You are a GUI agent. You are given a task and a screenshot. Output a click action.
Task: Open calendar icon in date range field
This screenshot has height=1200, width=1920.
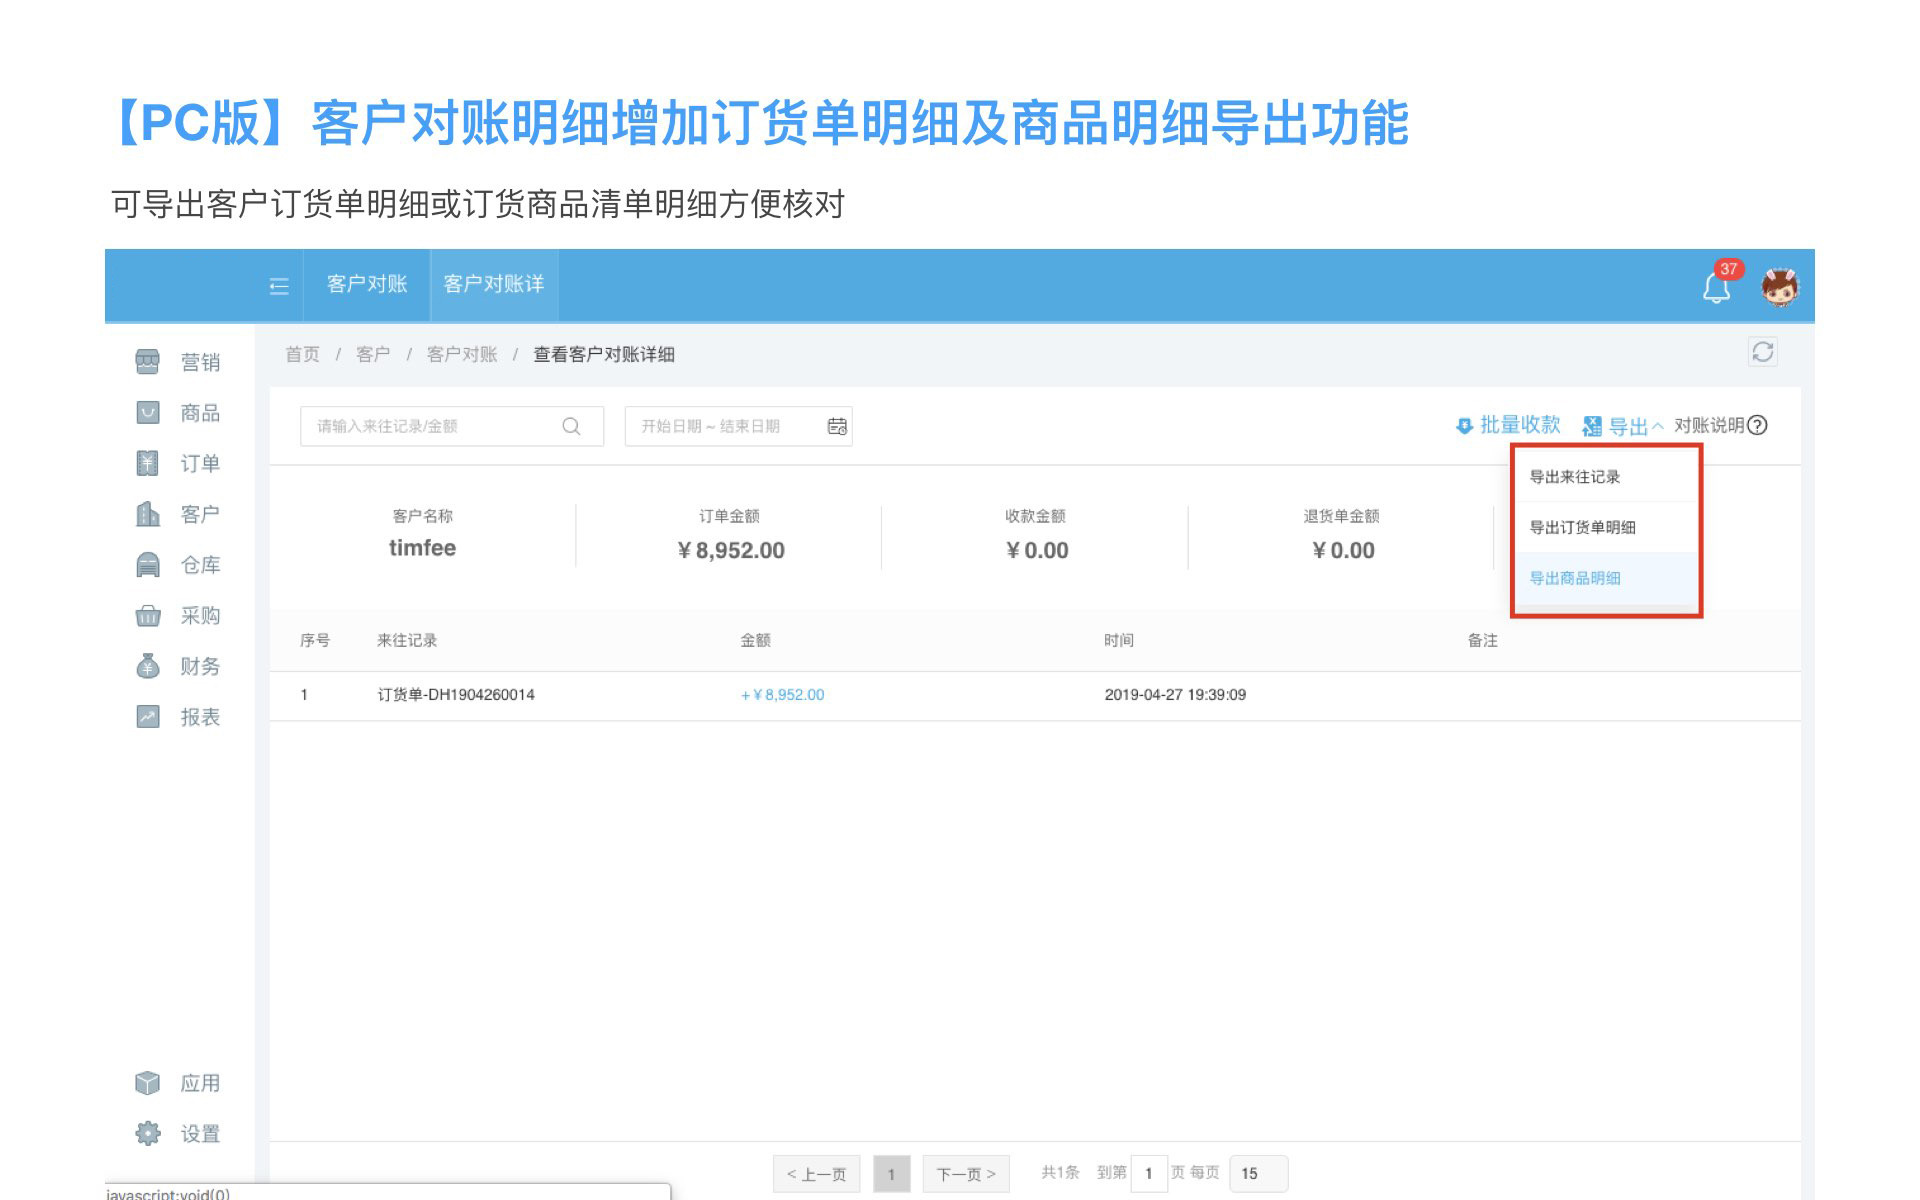[x=837, y=426]
